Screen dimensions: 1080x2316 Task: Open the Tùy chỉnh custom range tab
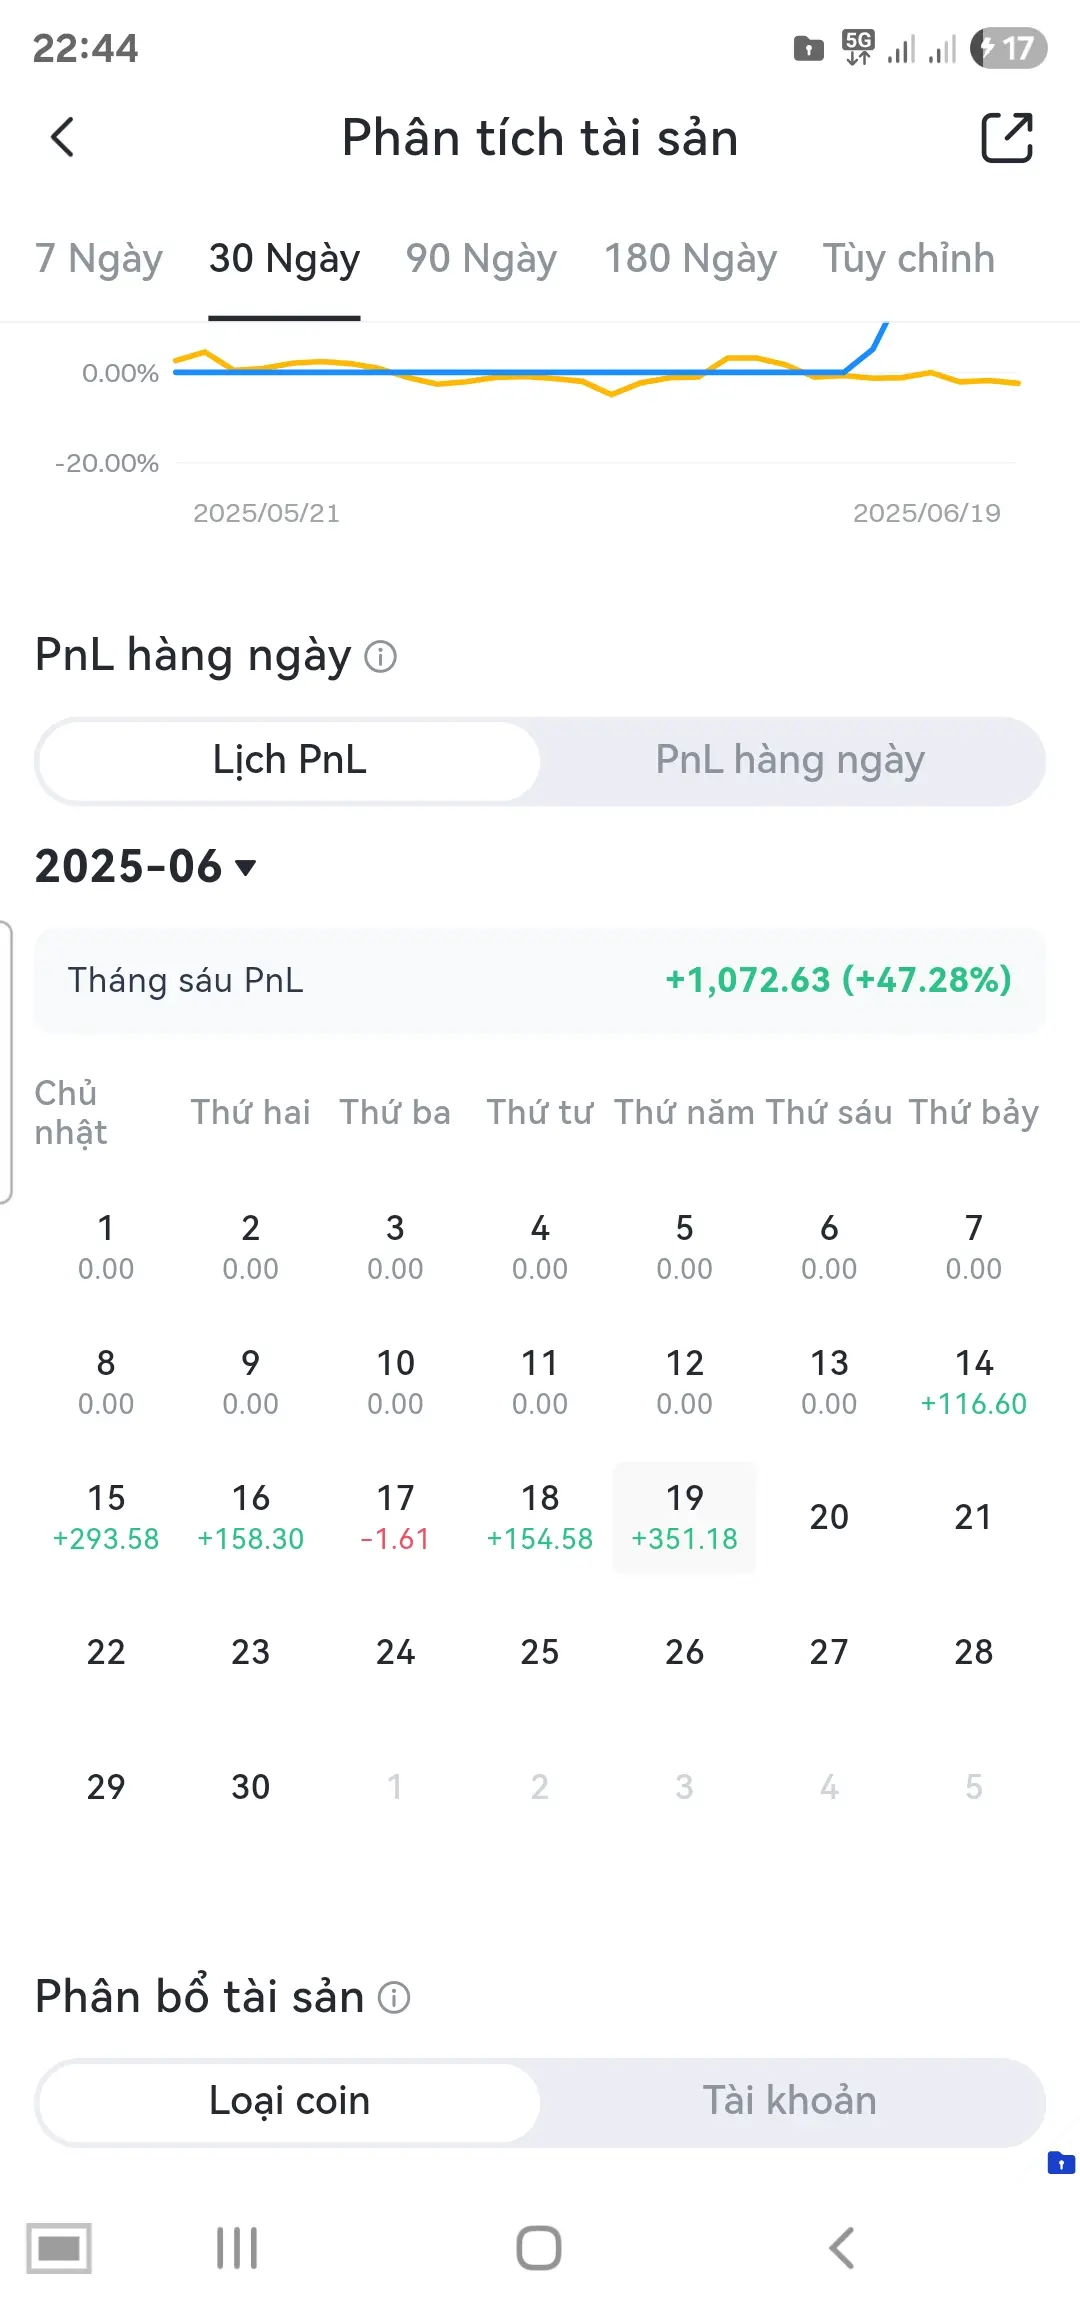coord(908,259)
